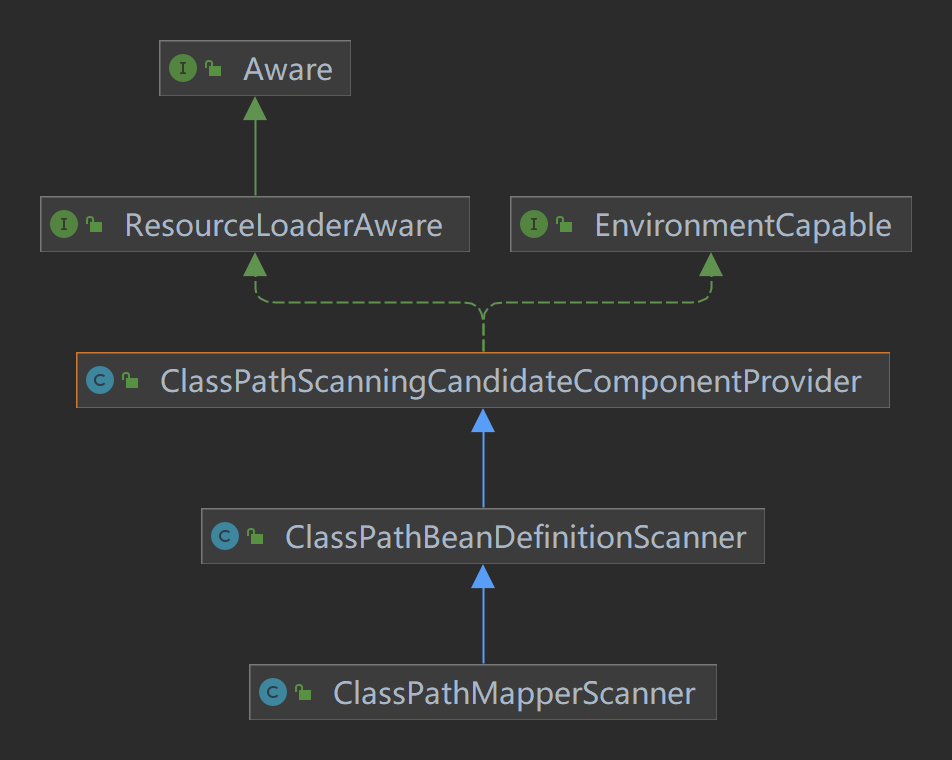Image resolution: width=952 pixels, height=760 pixels.
Task: Select the ResourceLoaderAware label text
Action: [x=283, y=225]
